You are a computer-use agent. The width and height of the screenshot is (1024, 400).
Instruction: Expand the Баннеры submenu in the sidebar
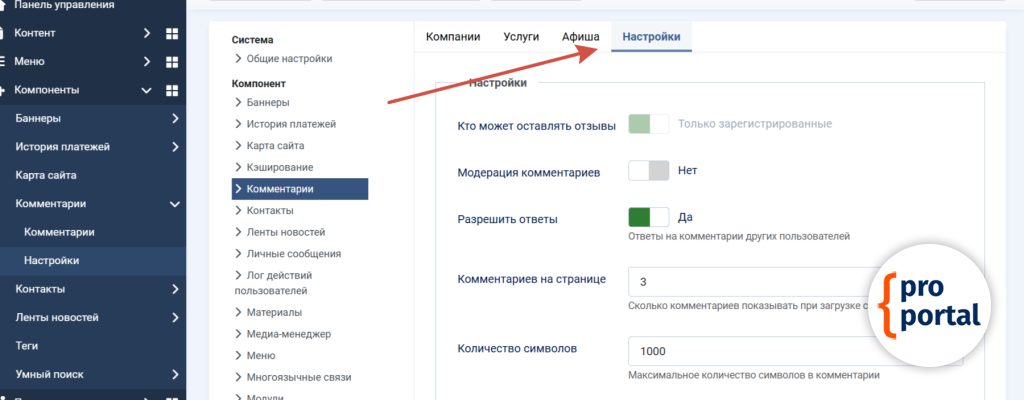175,119
